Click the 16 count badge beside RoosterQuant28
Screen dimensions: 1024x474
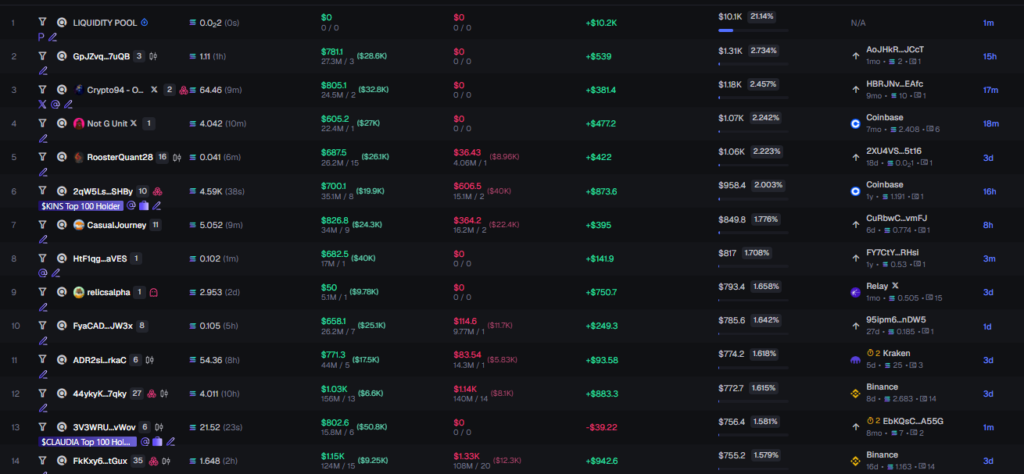163,157
